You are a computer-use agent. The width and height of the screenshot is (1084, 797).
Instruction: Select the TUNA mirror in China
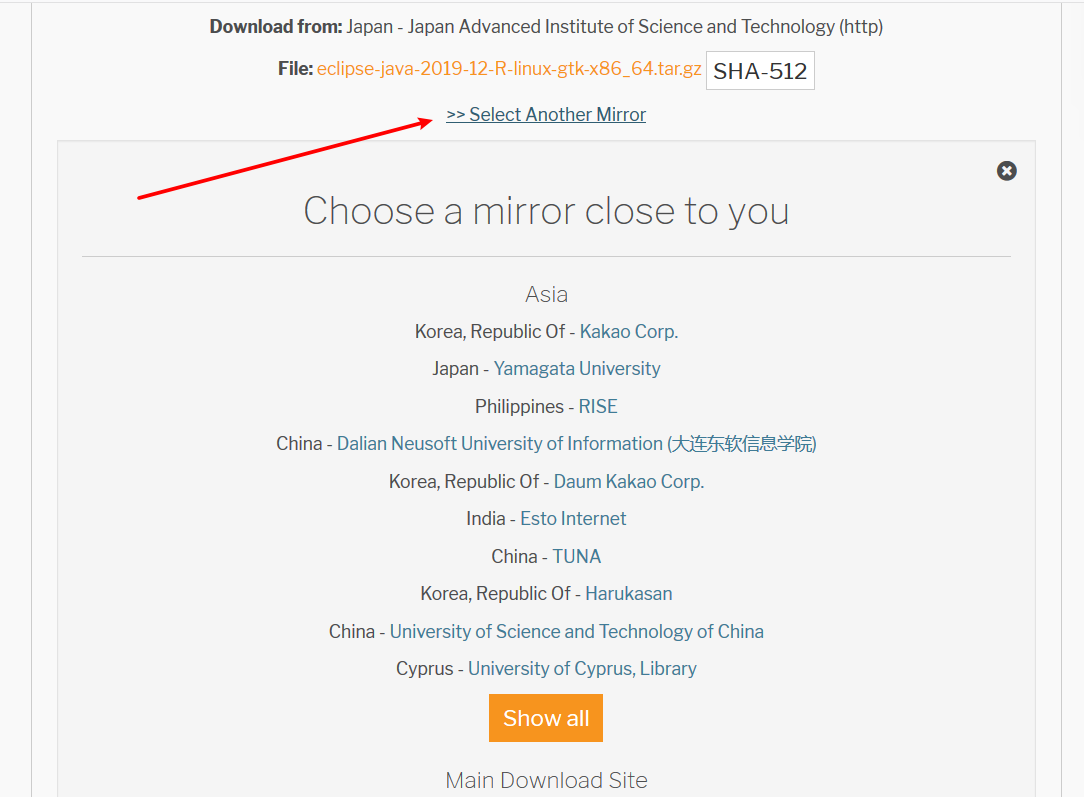tap(576, 556)
